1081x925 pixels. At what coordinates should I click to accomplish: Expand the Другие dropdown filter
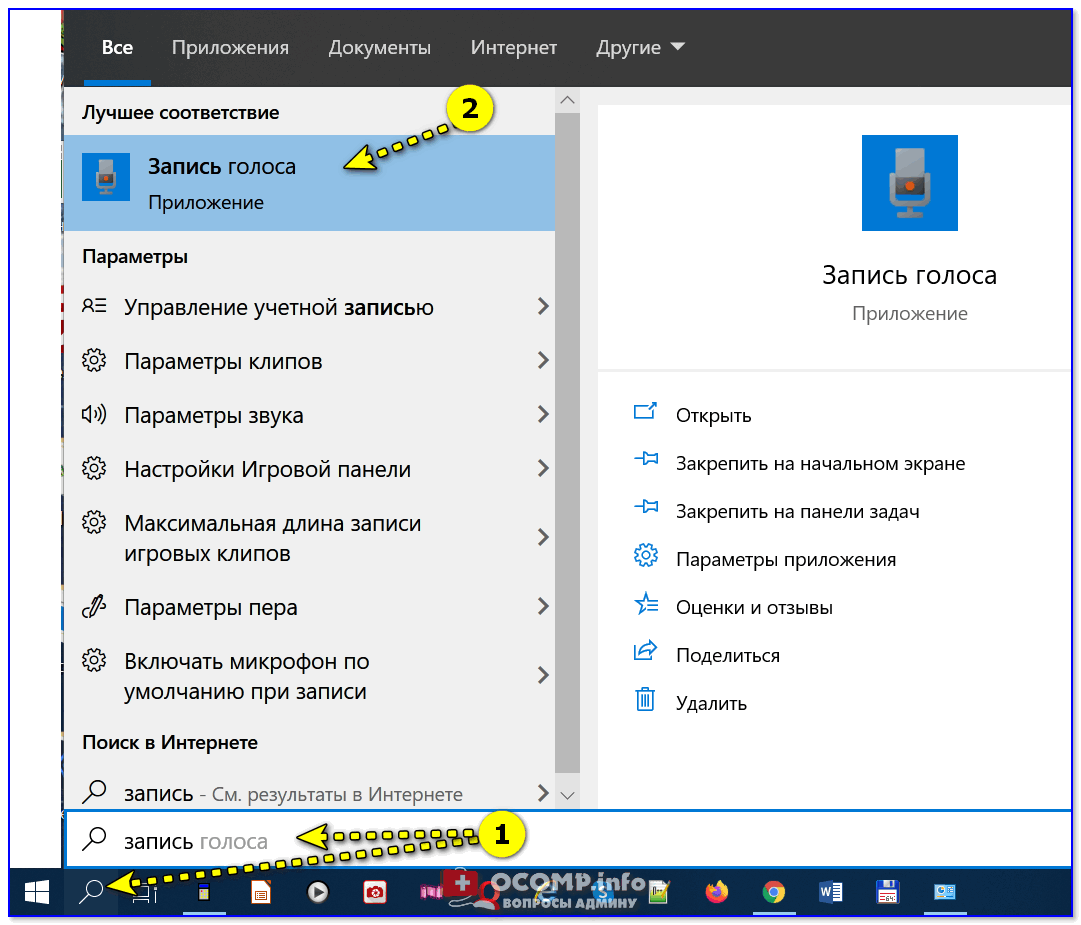pyautogui.click(x=640, y=47)
